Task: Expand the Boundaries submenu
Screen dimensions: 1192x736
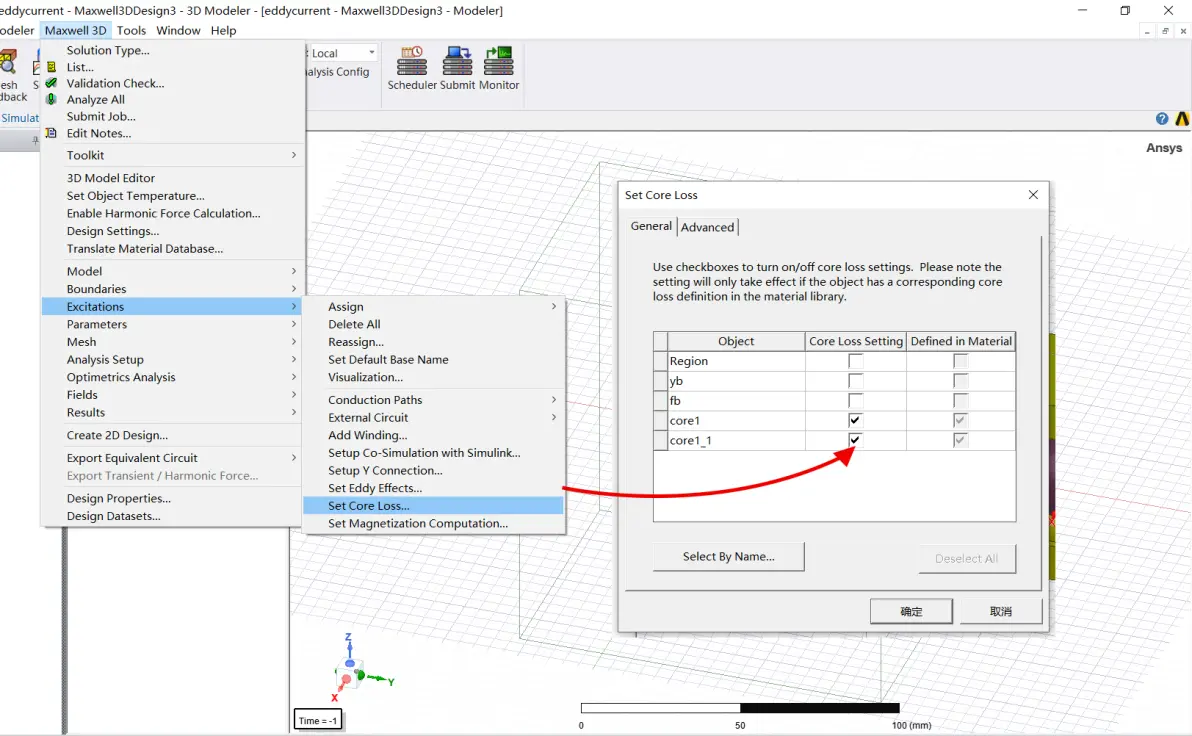Action: (173, 289)
